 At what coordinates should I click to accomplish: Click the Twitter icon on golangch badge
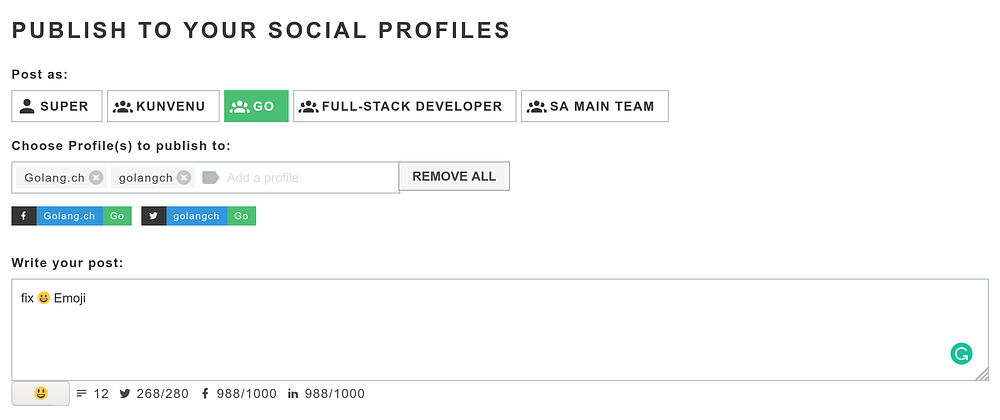[154, 216]
